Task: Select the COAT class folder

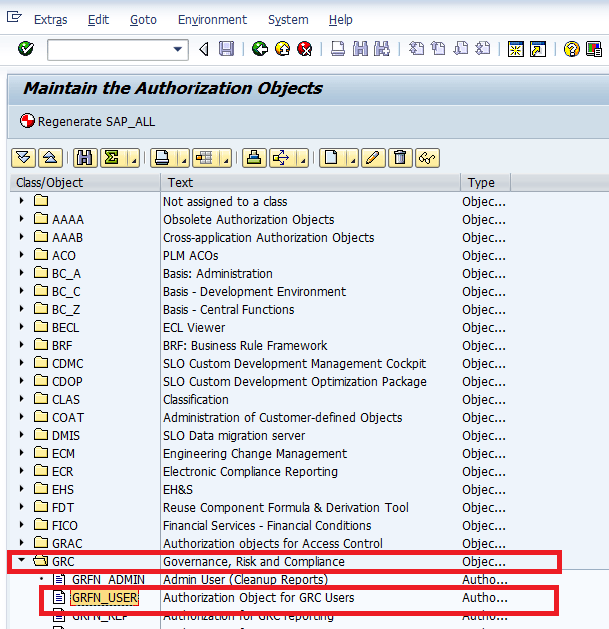Action: pyautogui.click(x=41, y=416)
